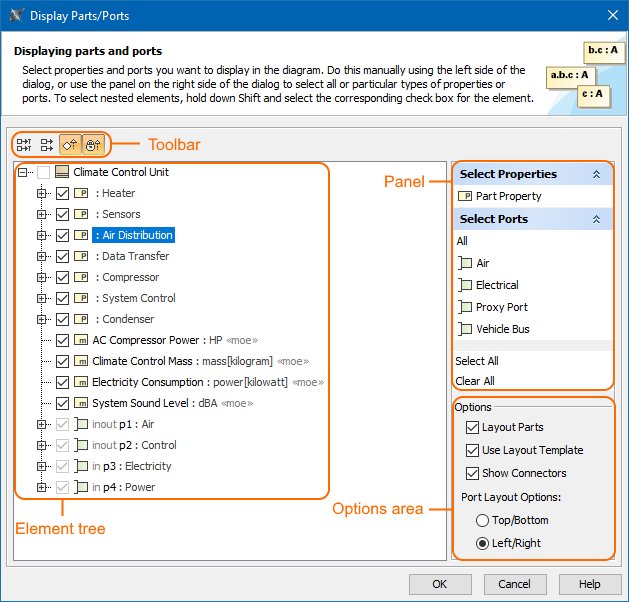Click the second toolbar icon (collapse all)
The height and width of the screenshot is (602, 629).
tap(47, 144)
